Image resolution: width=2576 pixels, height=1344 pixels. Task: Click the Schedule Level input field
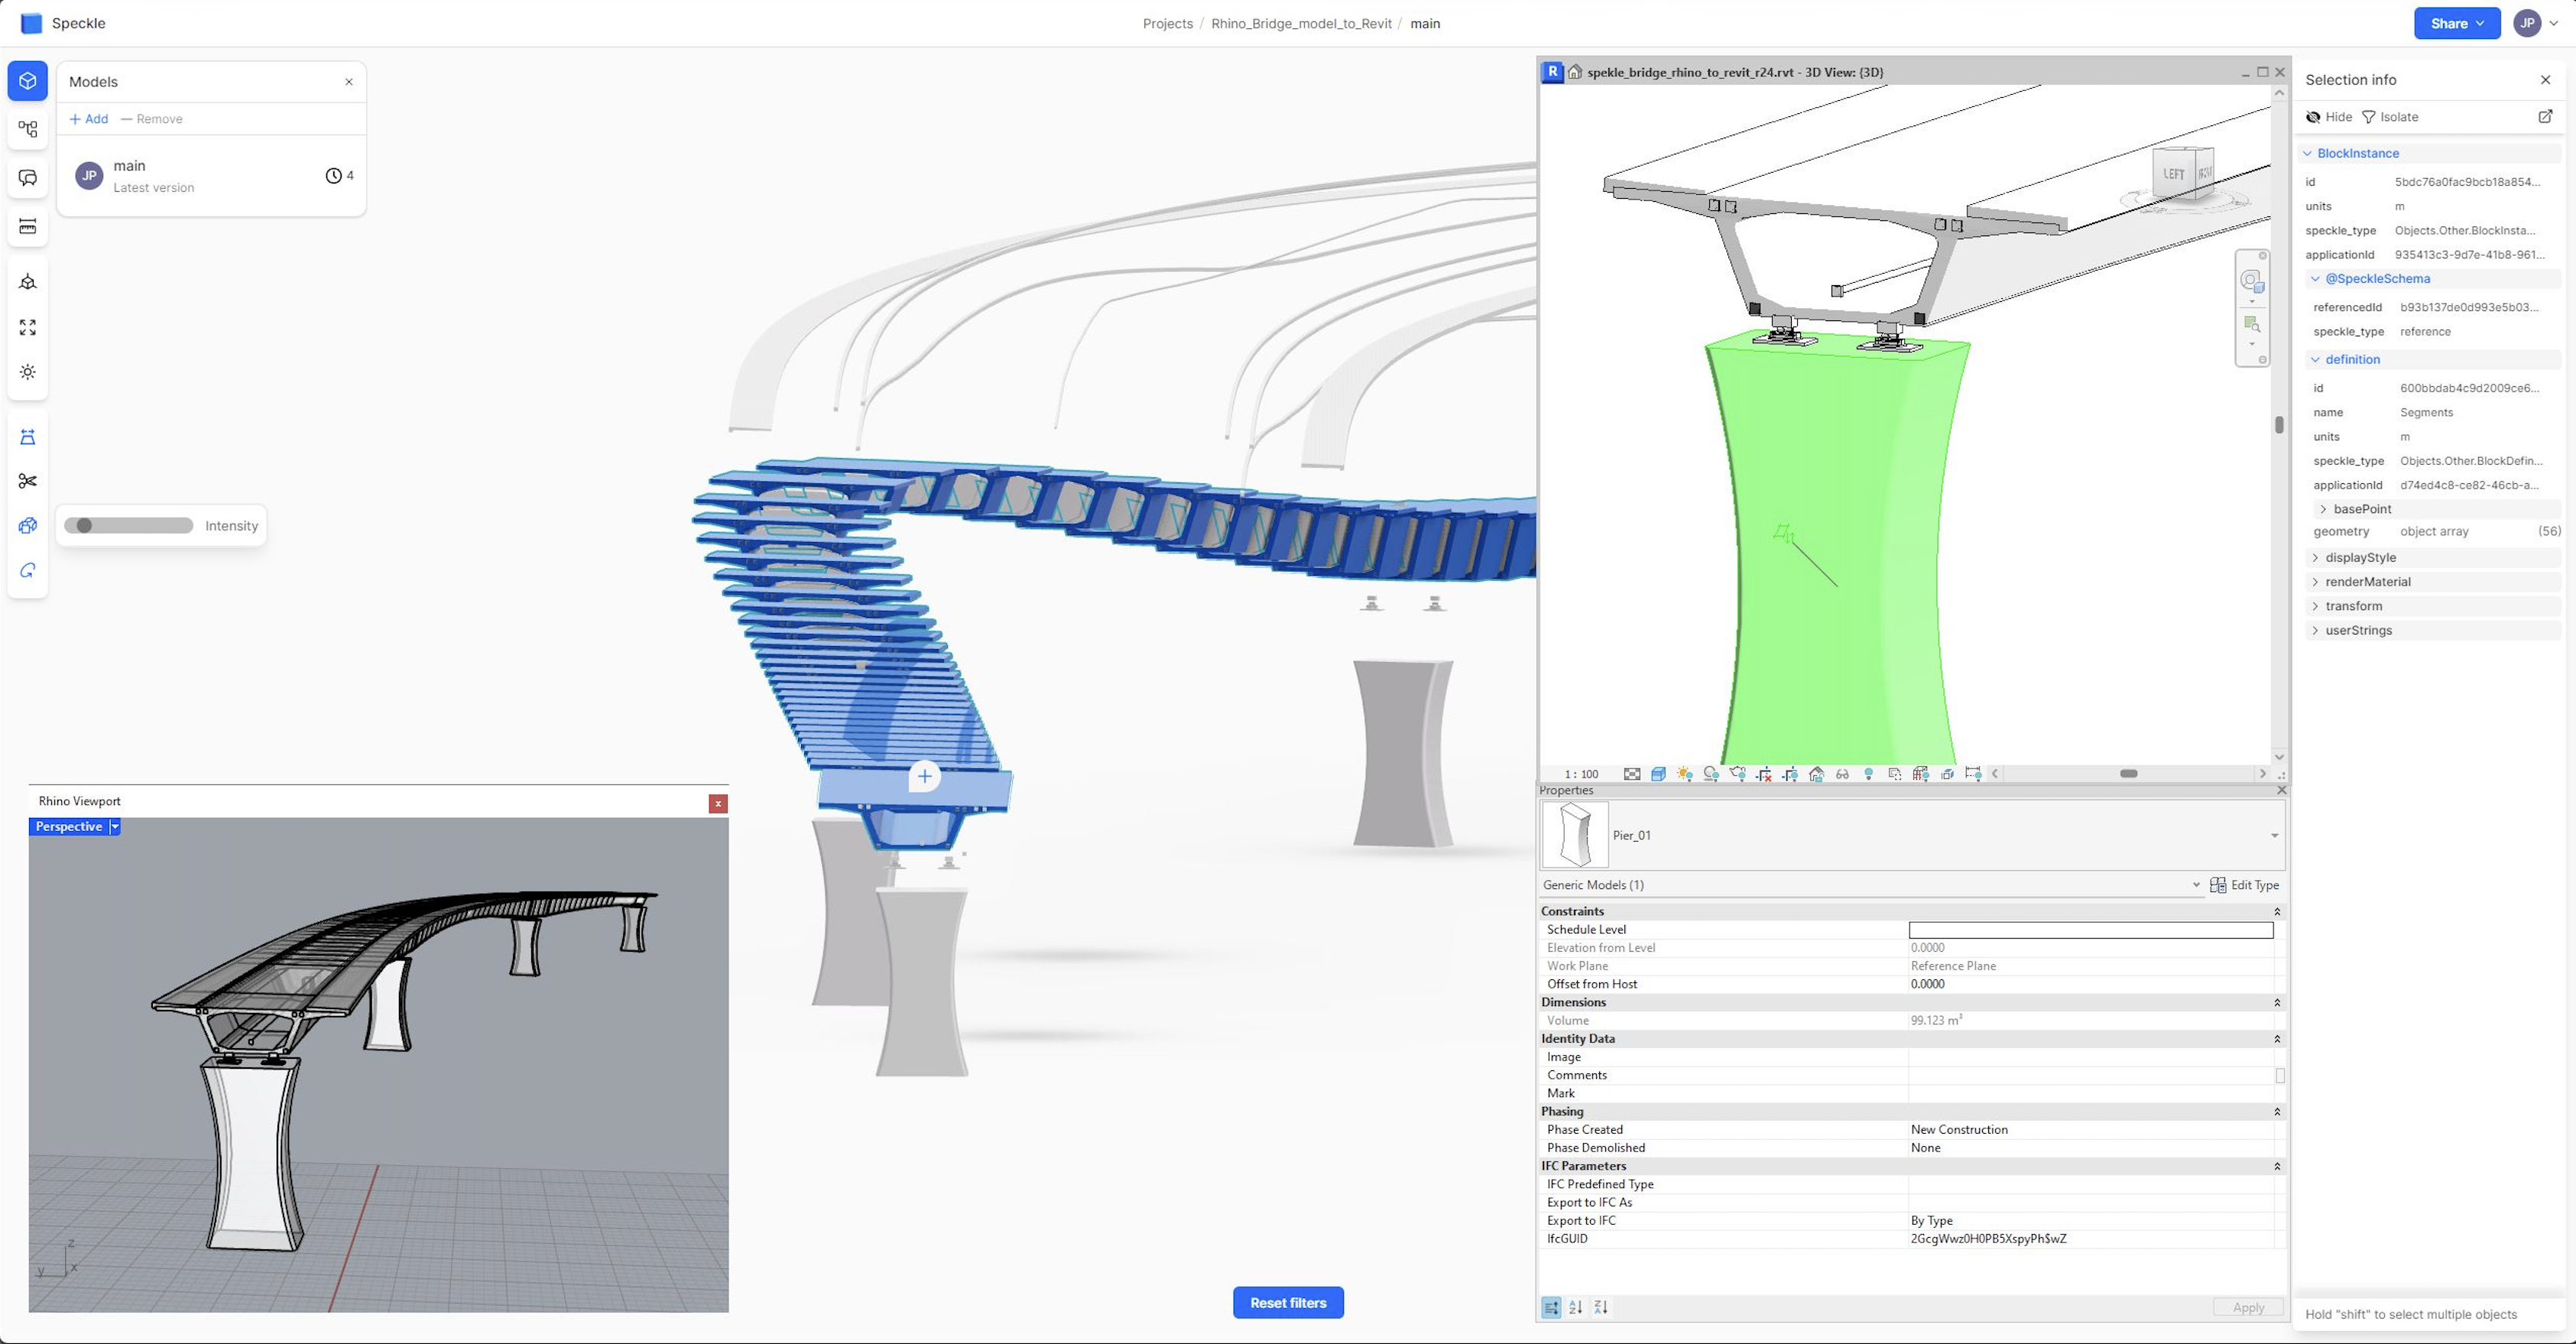(x=2091, y=930)
